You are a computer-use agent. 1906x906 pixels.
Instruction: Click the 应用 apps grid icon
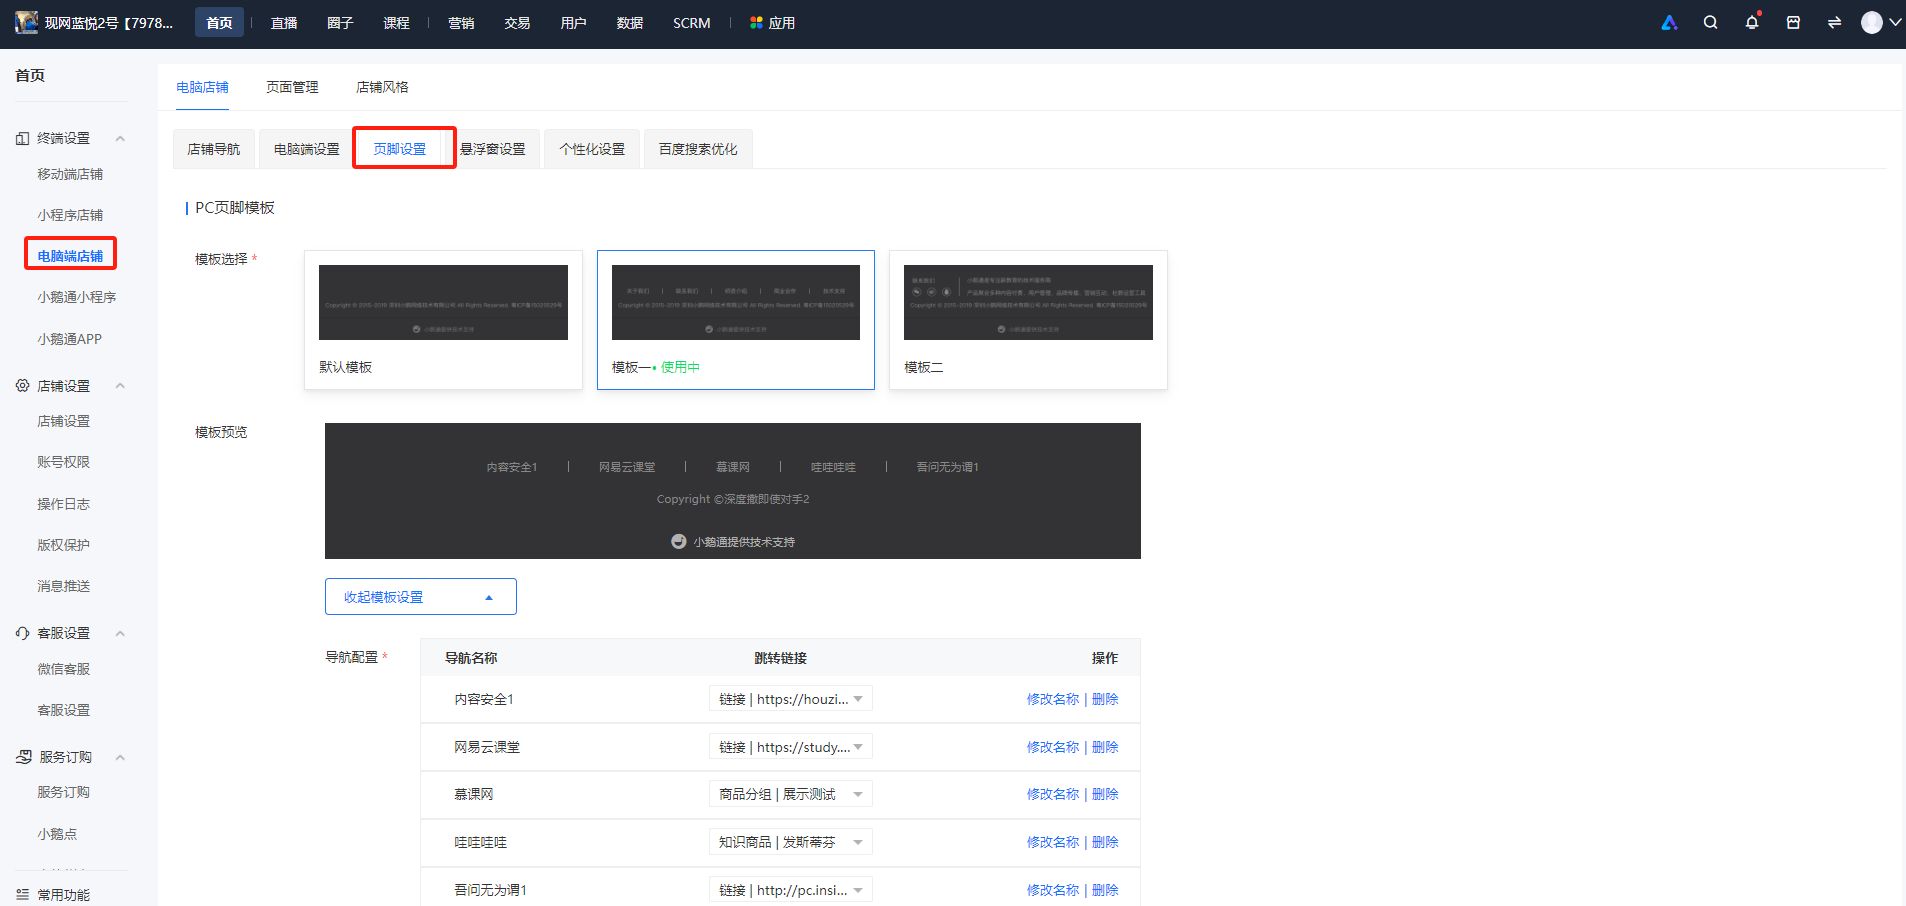(x=756, y=22)
